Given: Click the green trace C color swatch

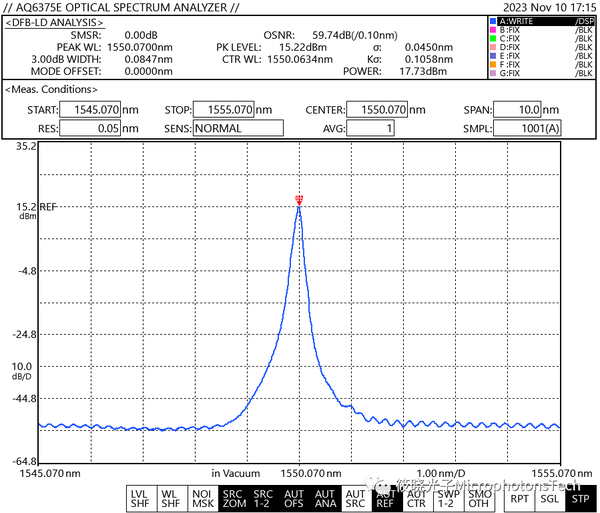Looking at the screenshot, I should [x=493, y=38].
